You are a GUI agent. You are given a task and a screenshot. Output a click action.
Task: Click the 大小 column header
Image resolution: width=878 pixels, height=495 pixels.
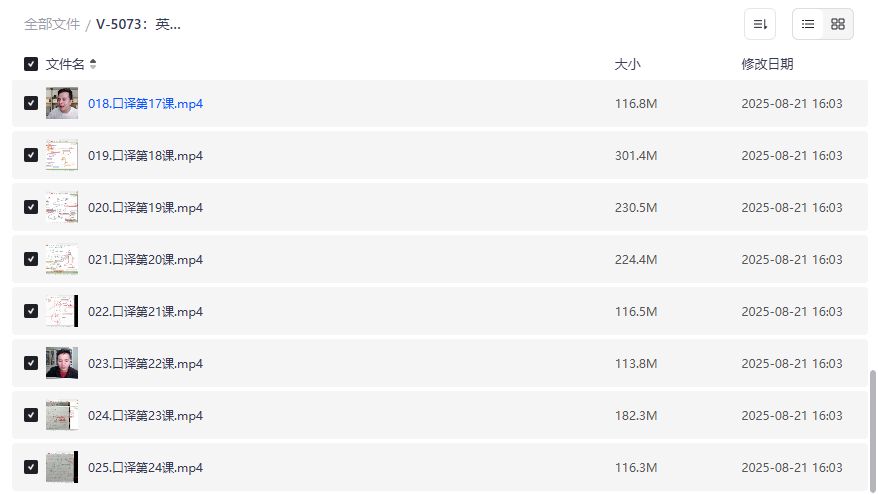pos(627,64)
